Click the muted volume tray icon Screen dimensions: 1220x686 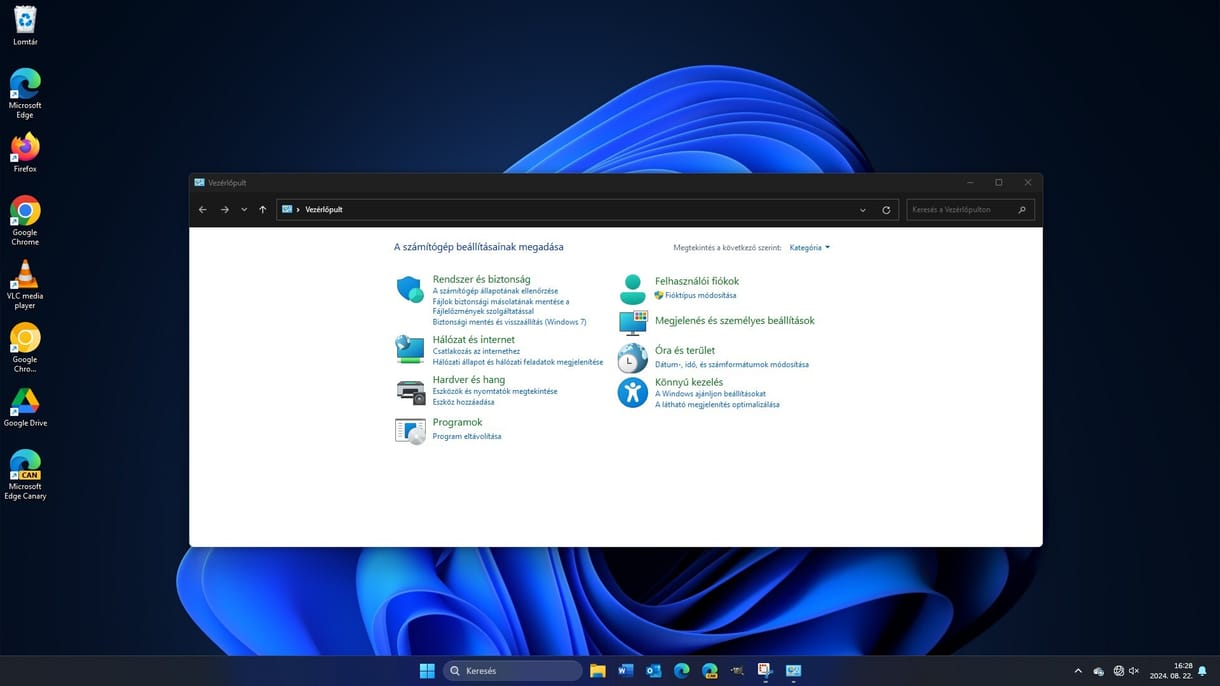[x=1134, y=671]
